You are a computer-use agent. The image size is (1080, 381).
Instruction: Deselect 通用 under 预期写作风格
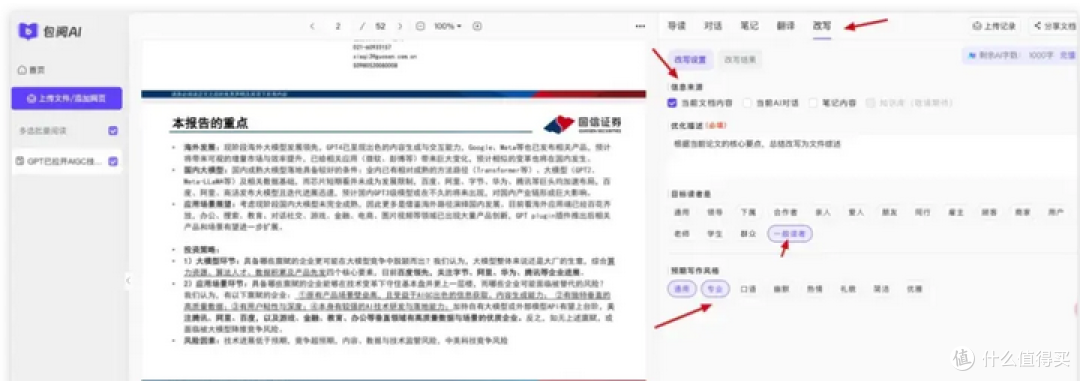coord(681,289)
